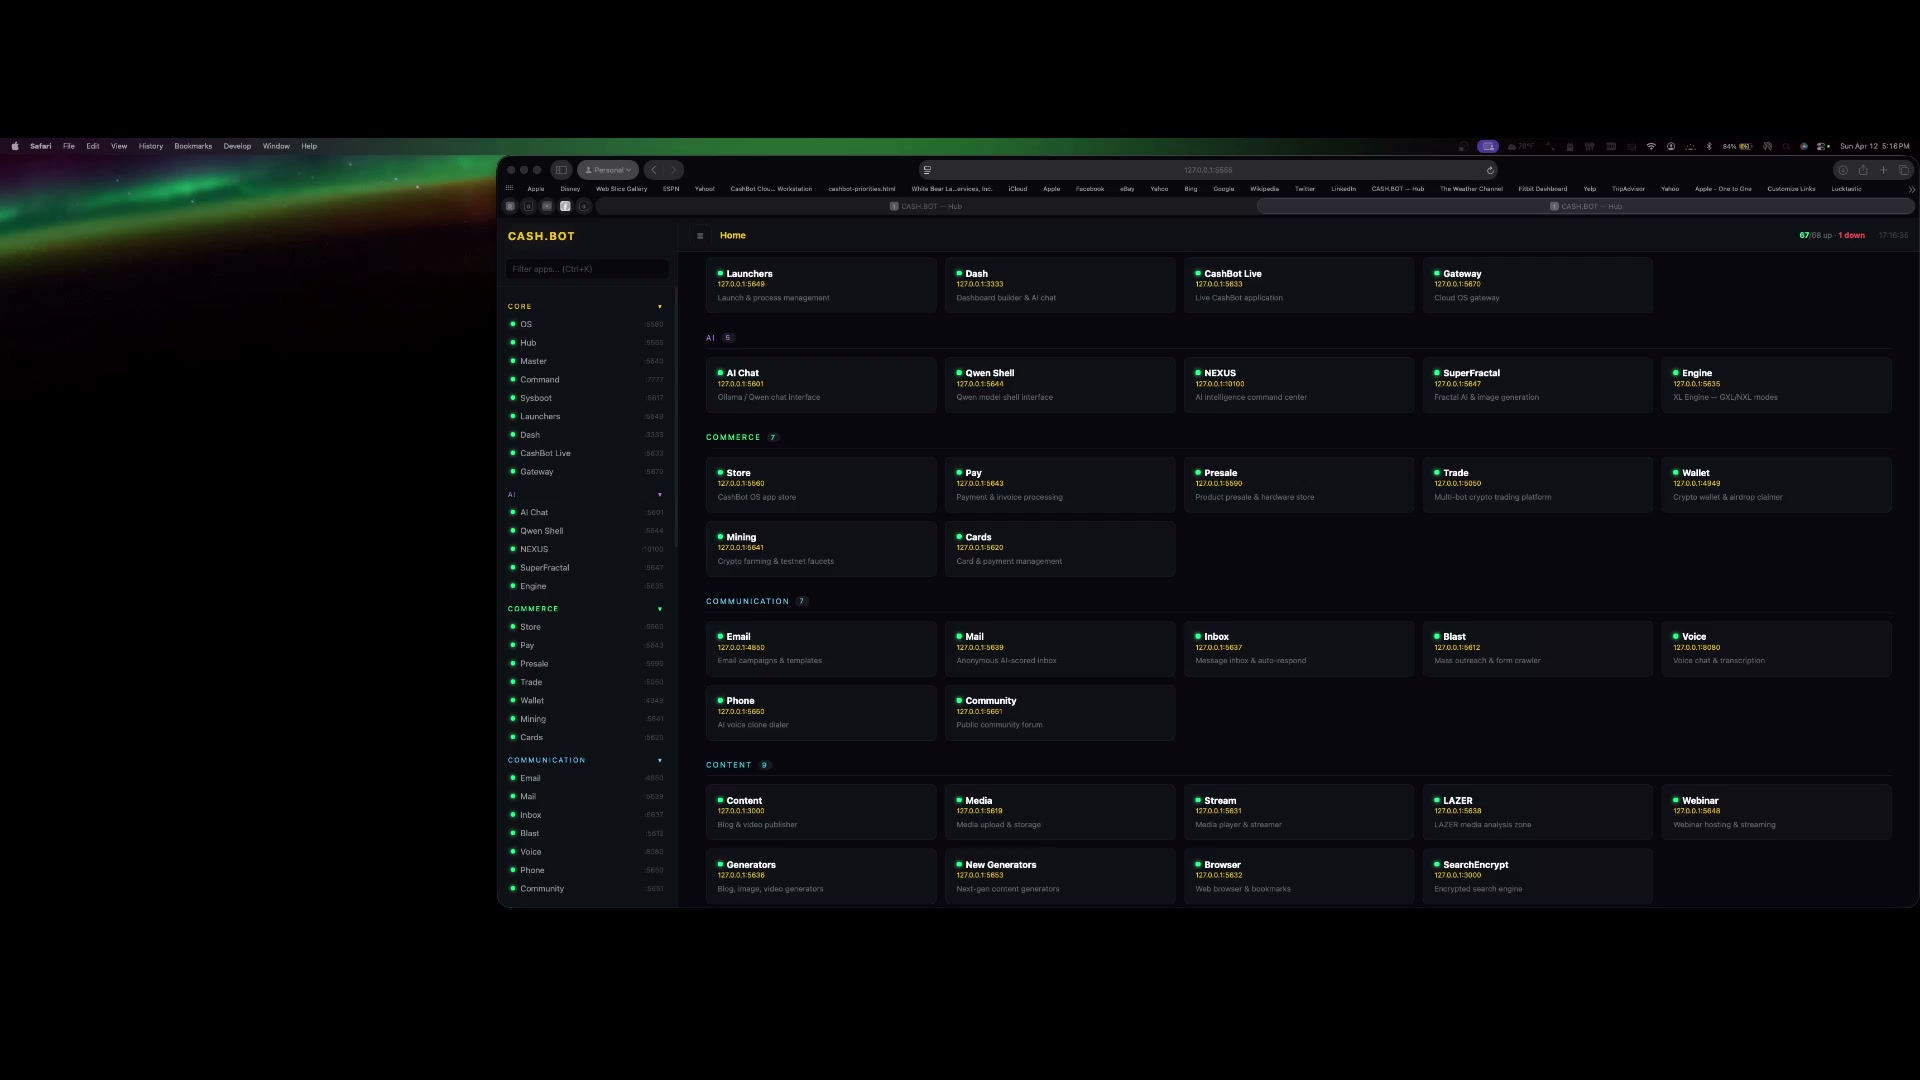This screenshot has width=1920, height=1080.
Task: Click the Safari sidebar toggle icon
Action: click(x=561, y=170)
